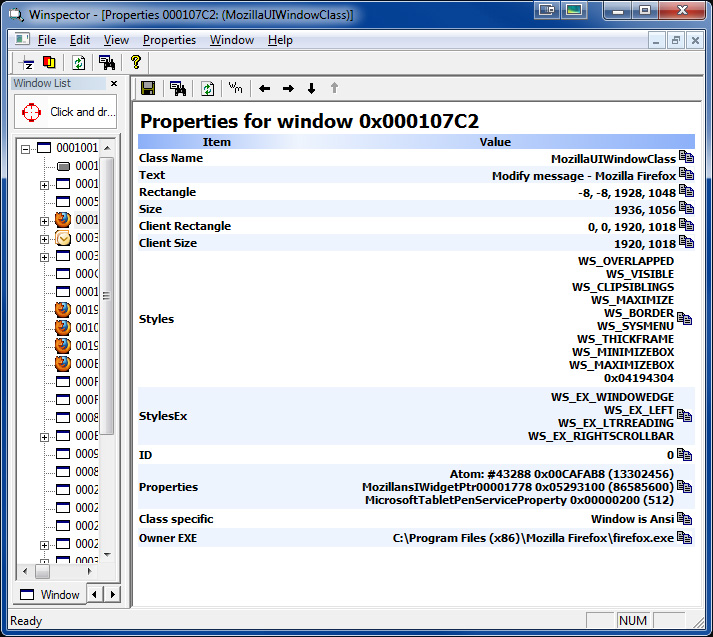The image size is (713, 637).
Task: Collapse the root 0001001 tree node
Action: click(x=26, y=148)
